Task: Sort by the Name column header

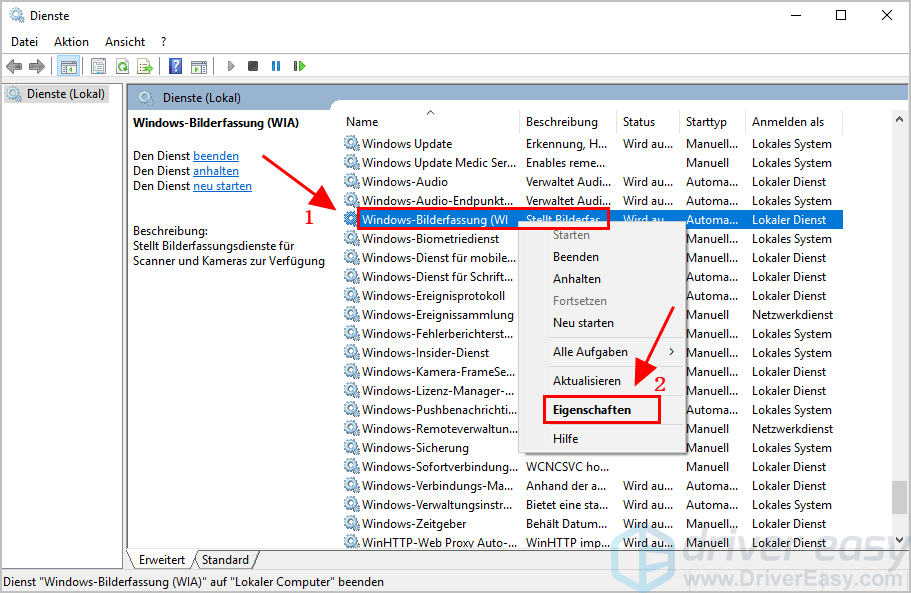Action: point(430,122)
